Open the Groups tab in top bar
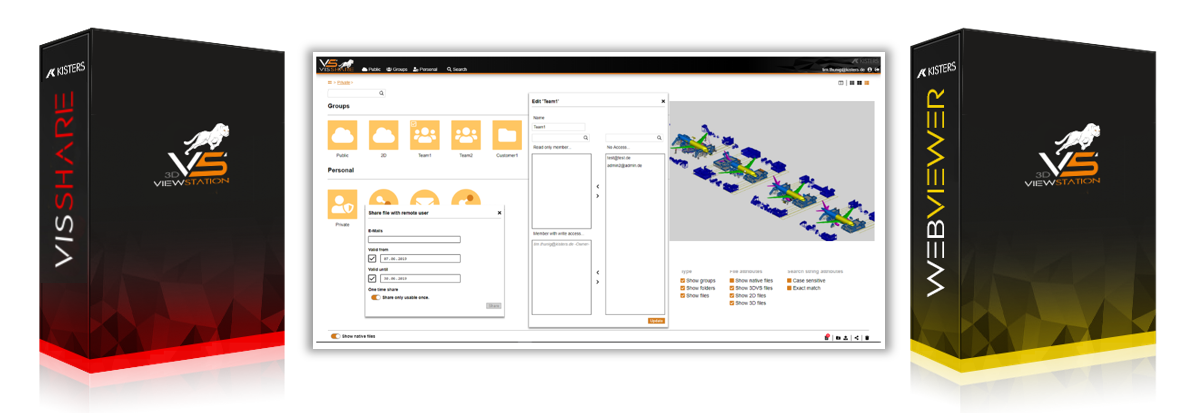The height and width of the screenshot is (413, 1191). click(x=397, y=69)
